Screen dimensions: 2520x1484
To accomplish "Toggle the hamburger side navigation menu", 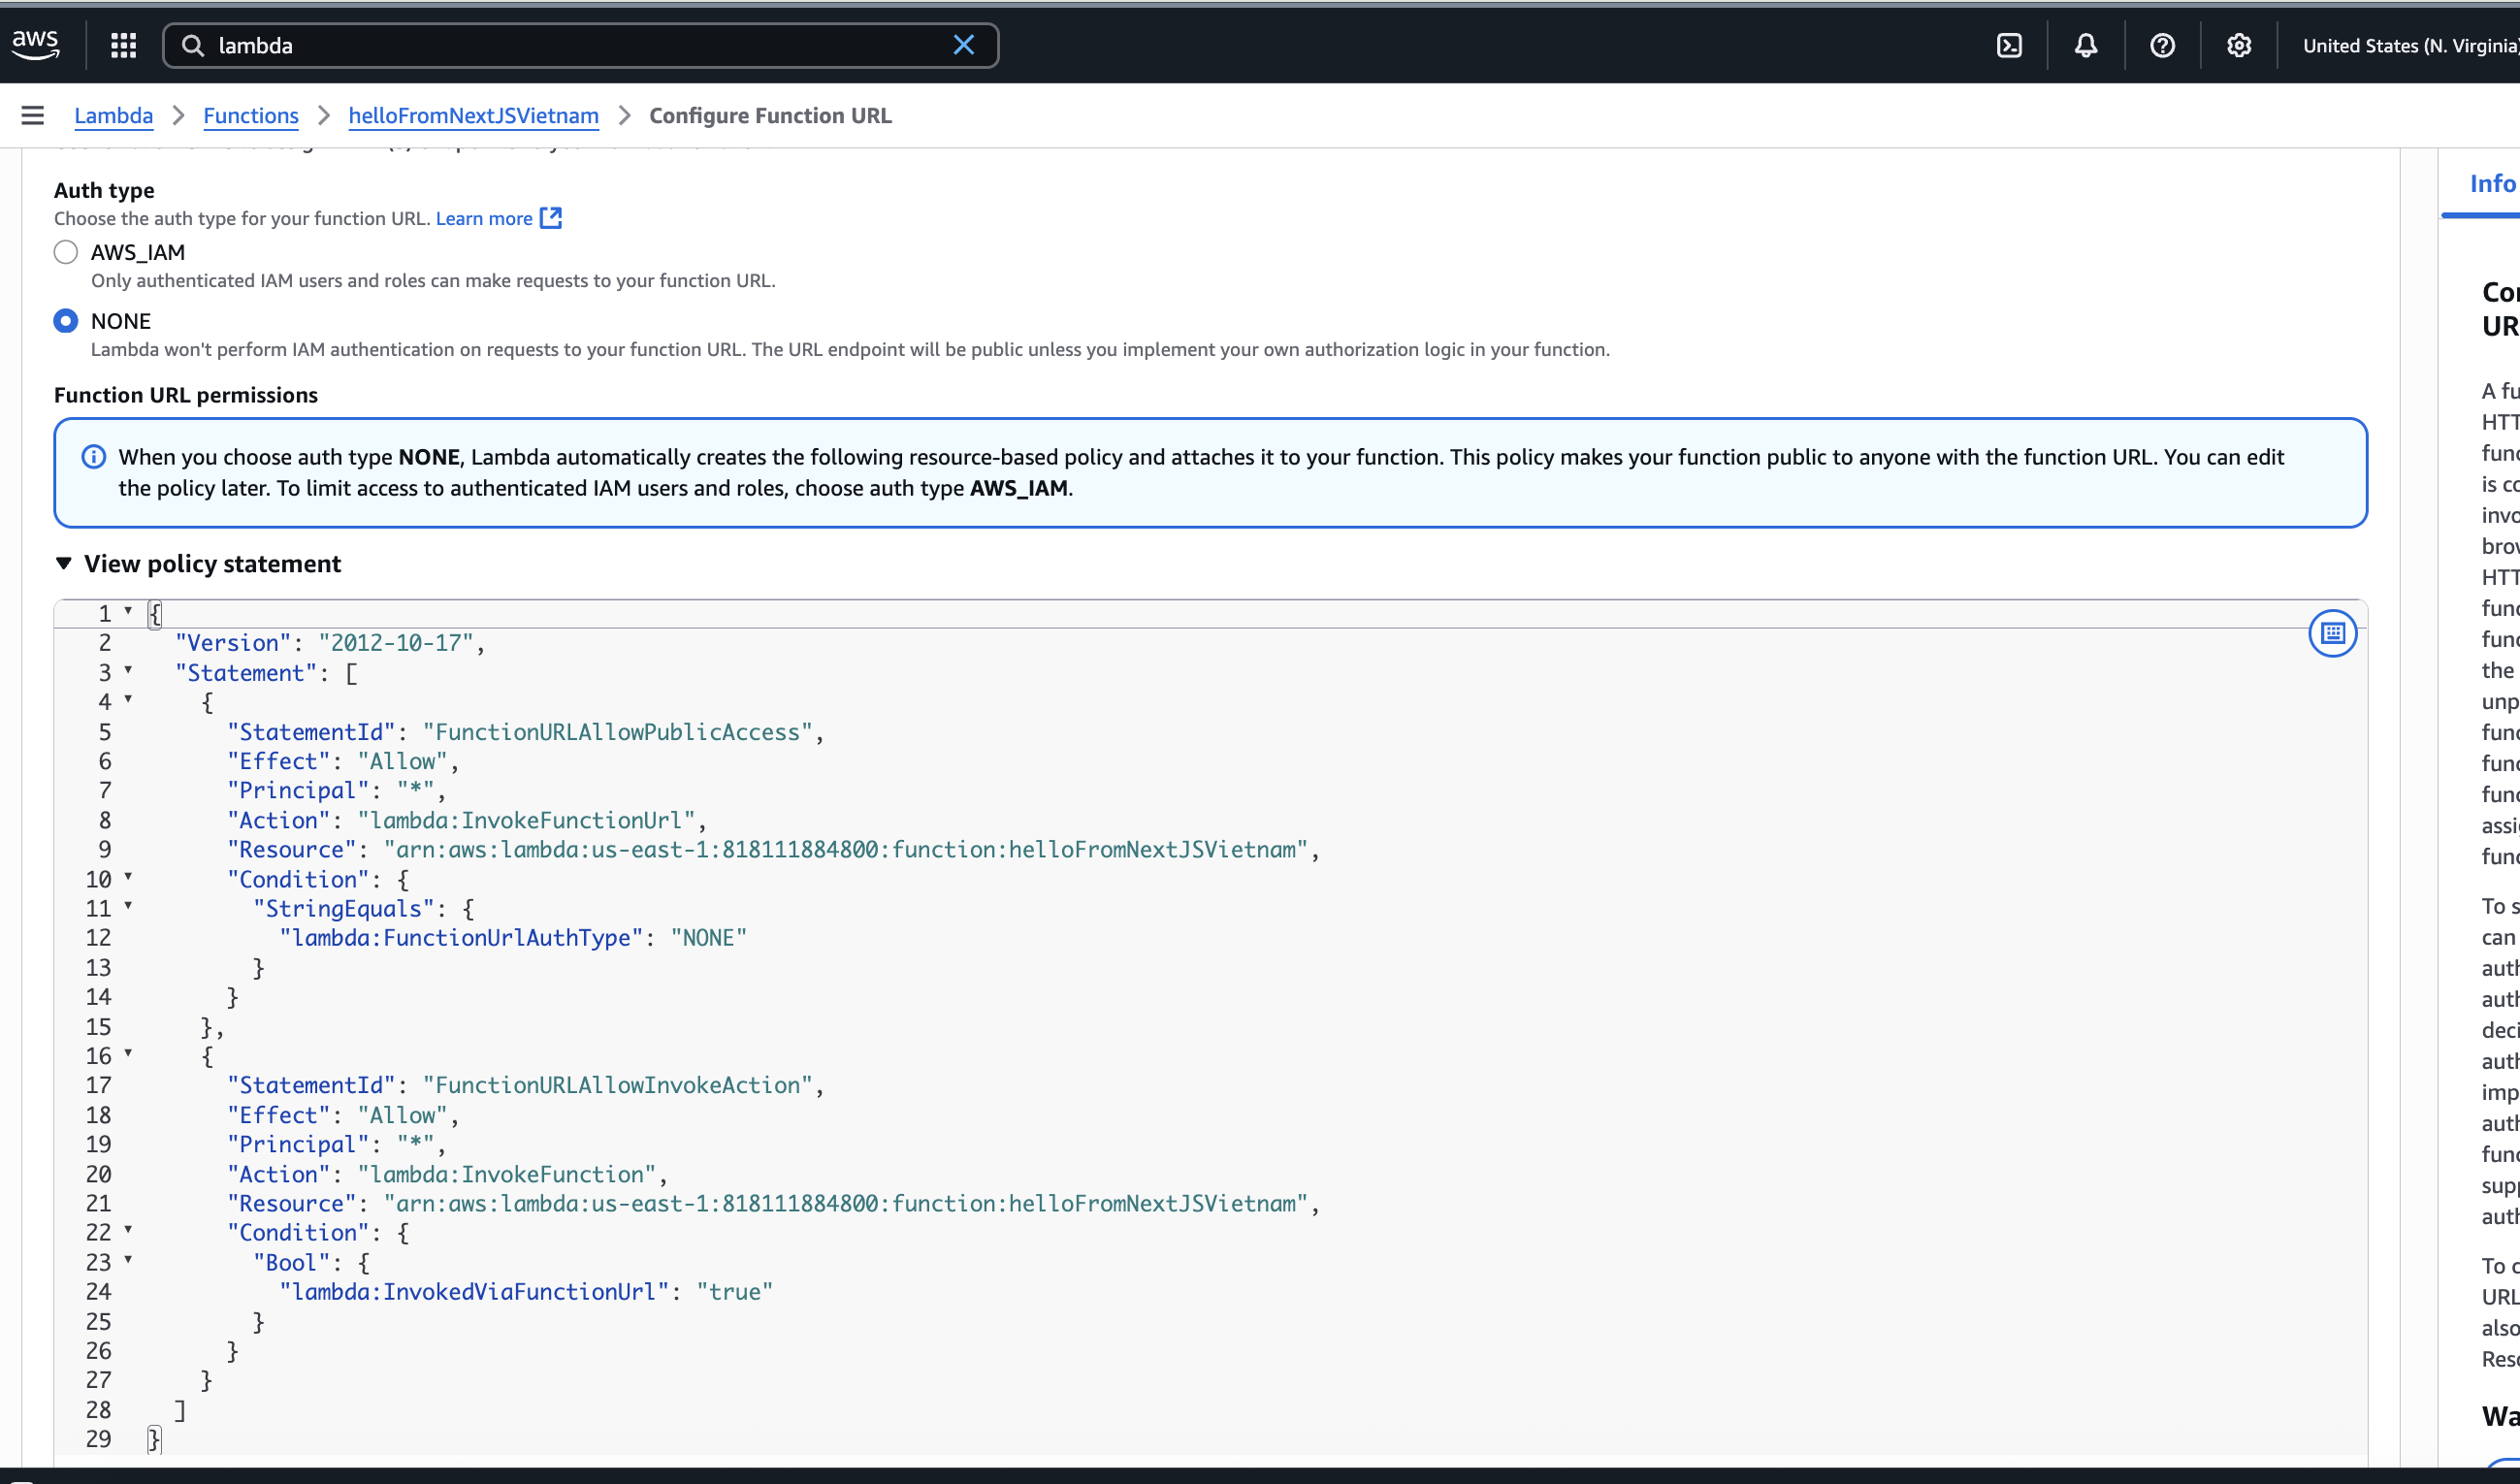I will (33, 116).
